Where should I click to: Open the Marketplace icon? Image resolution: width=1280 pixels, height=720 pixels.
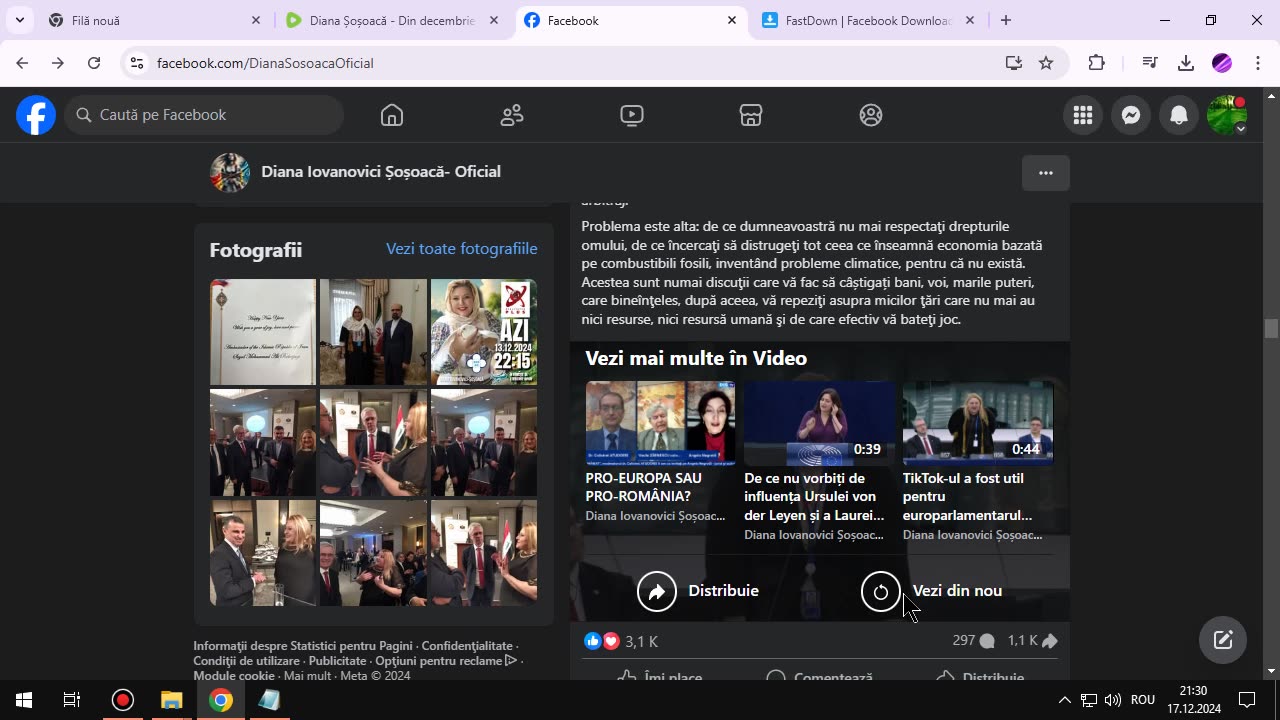tap(751, 115)
